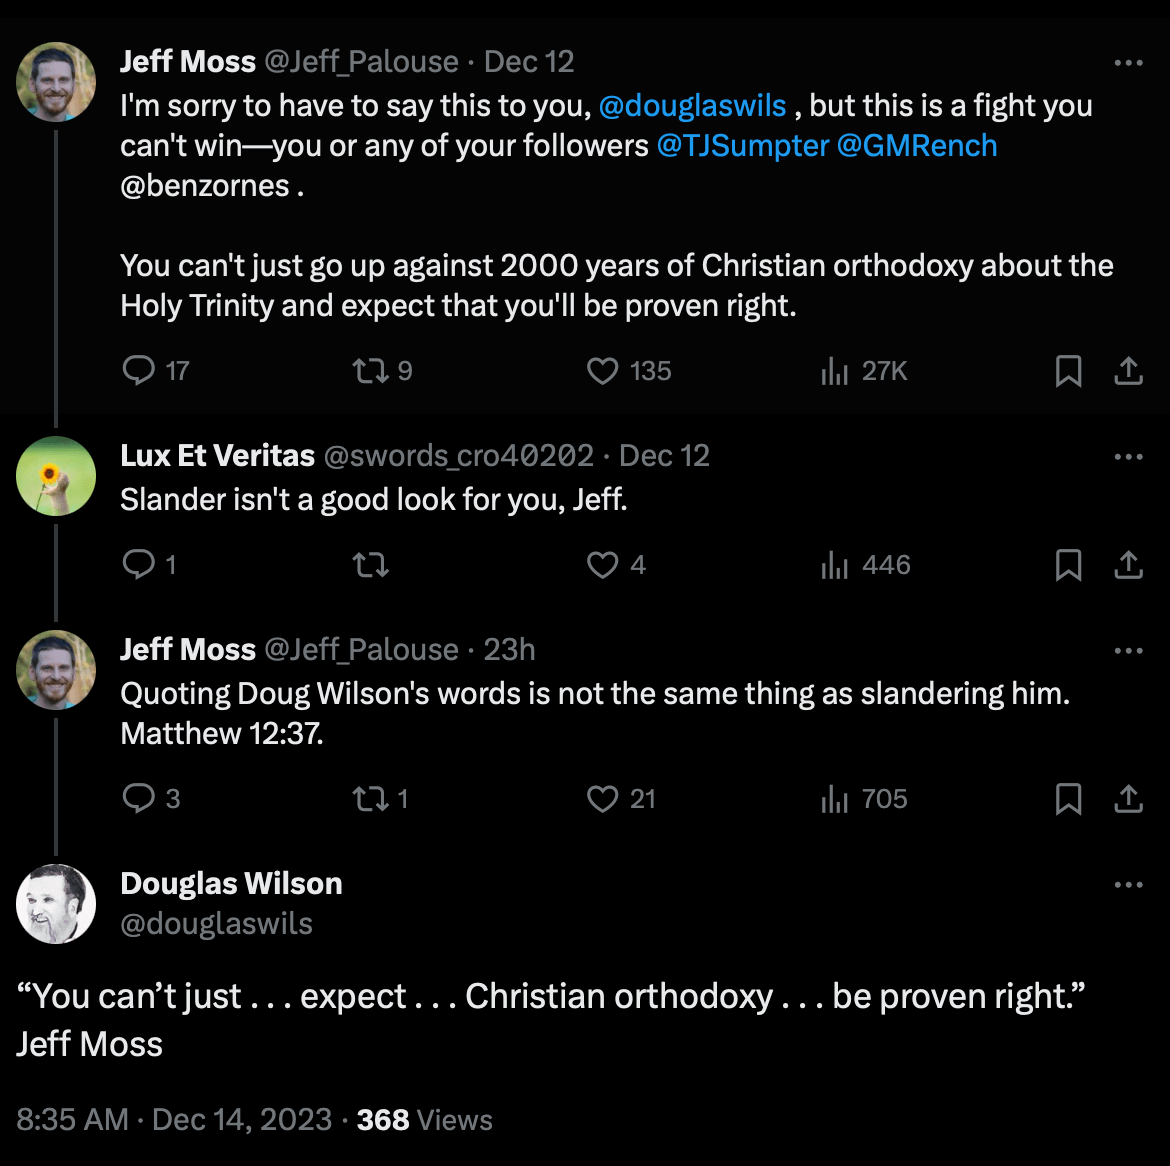Like the tweet with 135 likes
1170x1166 pixels.
[602, 371]
